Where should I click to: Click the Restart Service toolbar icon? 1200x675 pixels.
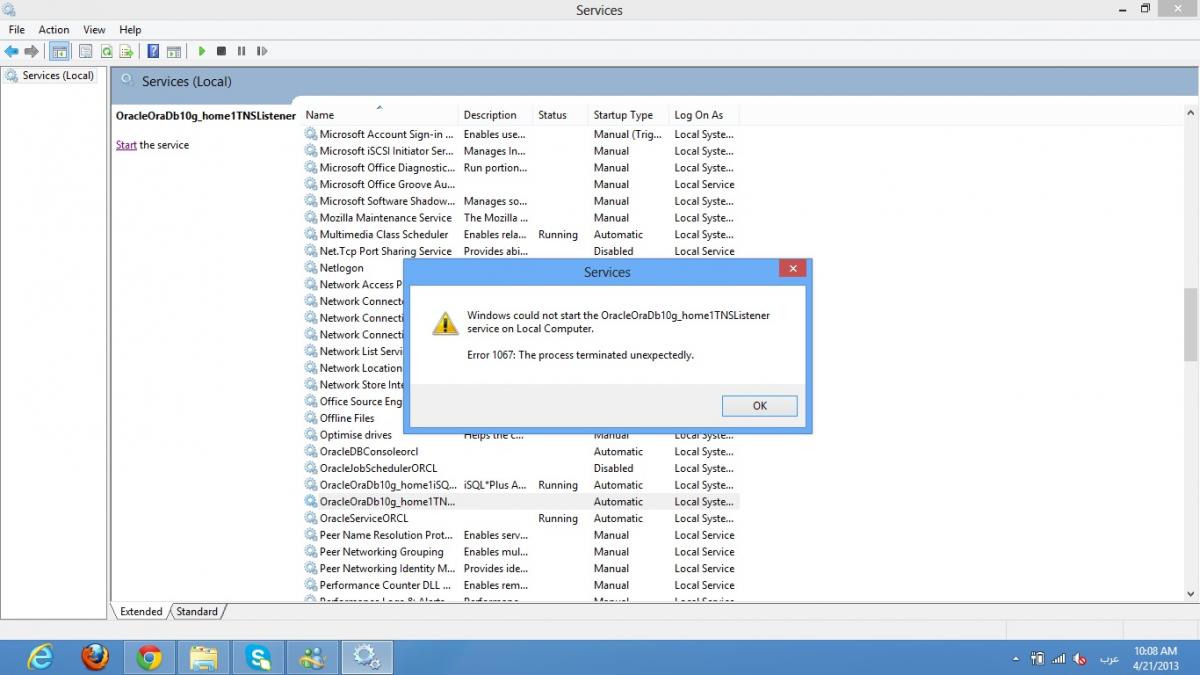262,51
